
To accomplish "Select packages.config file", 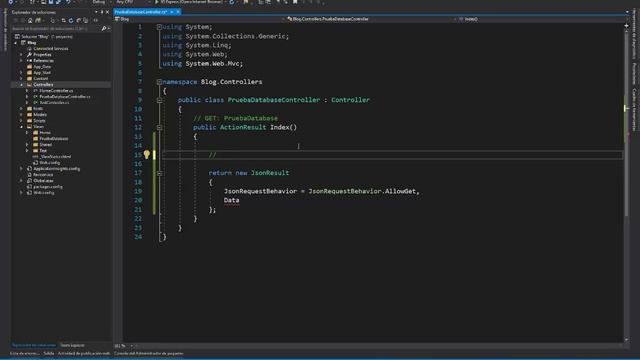I will click(x=48, y=187).
